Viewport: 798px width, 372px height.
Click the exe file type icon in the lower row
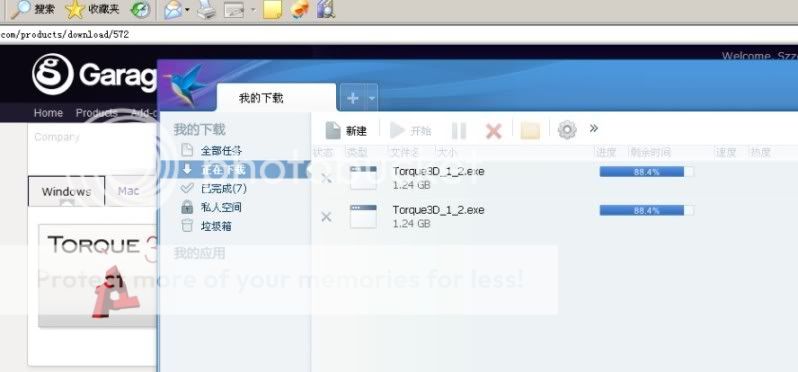pyautogui.click(x=363, y=216)
